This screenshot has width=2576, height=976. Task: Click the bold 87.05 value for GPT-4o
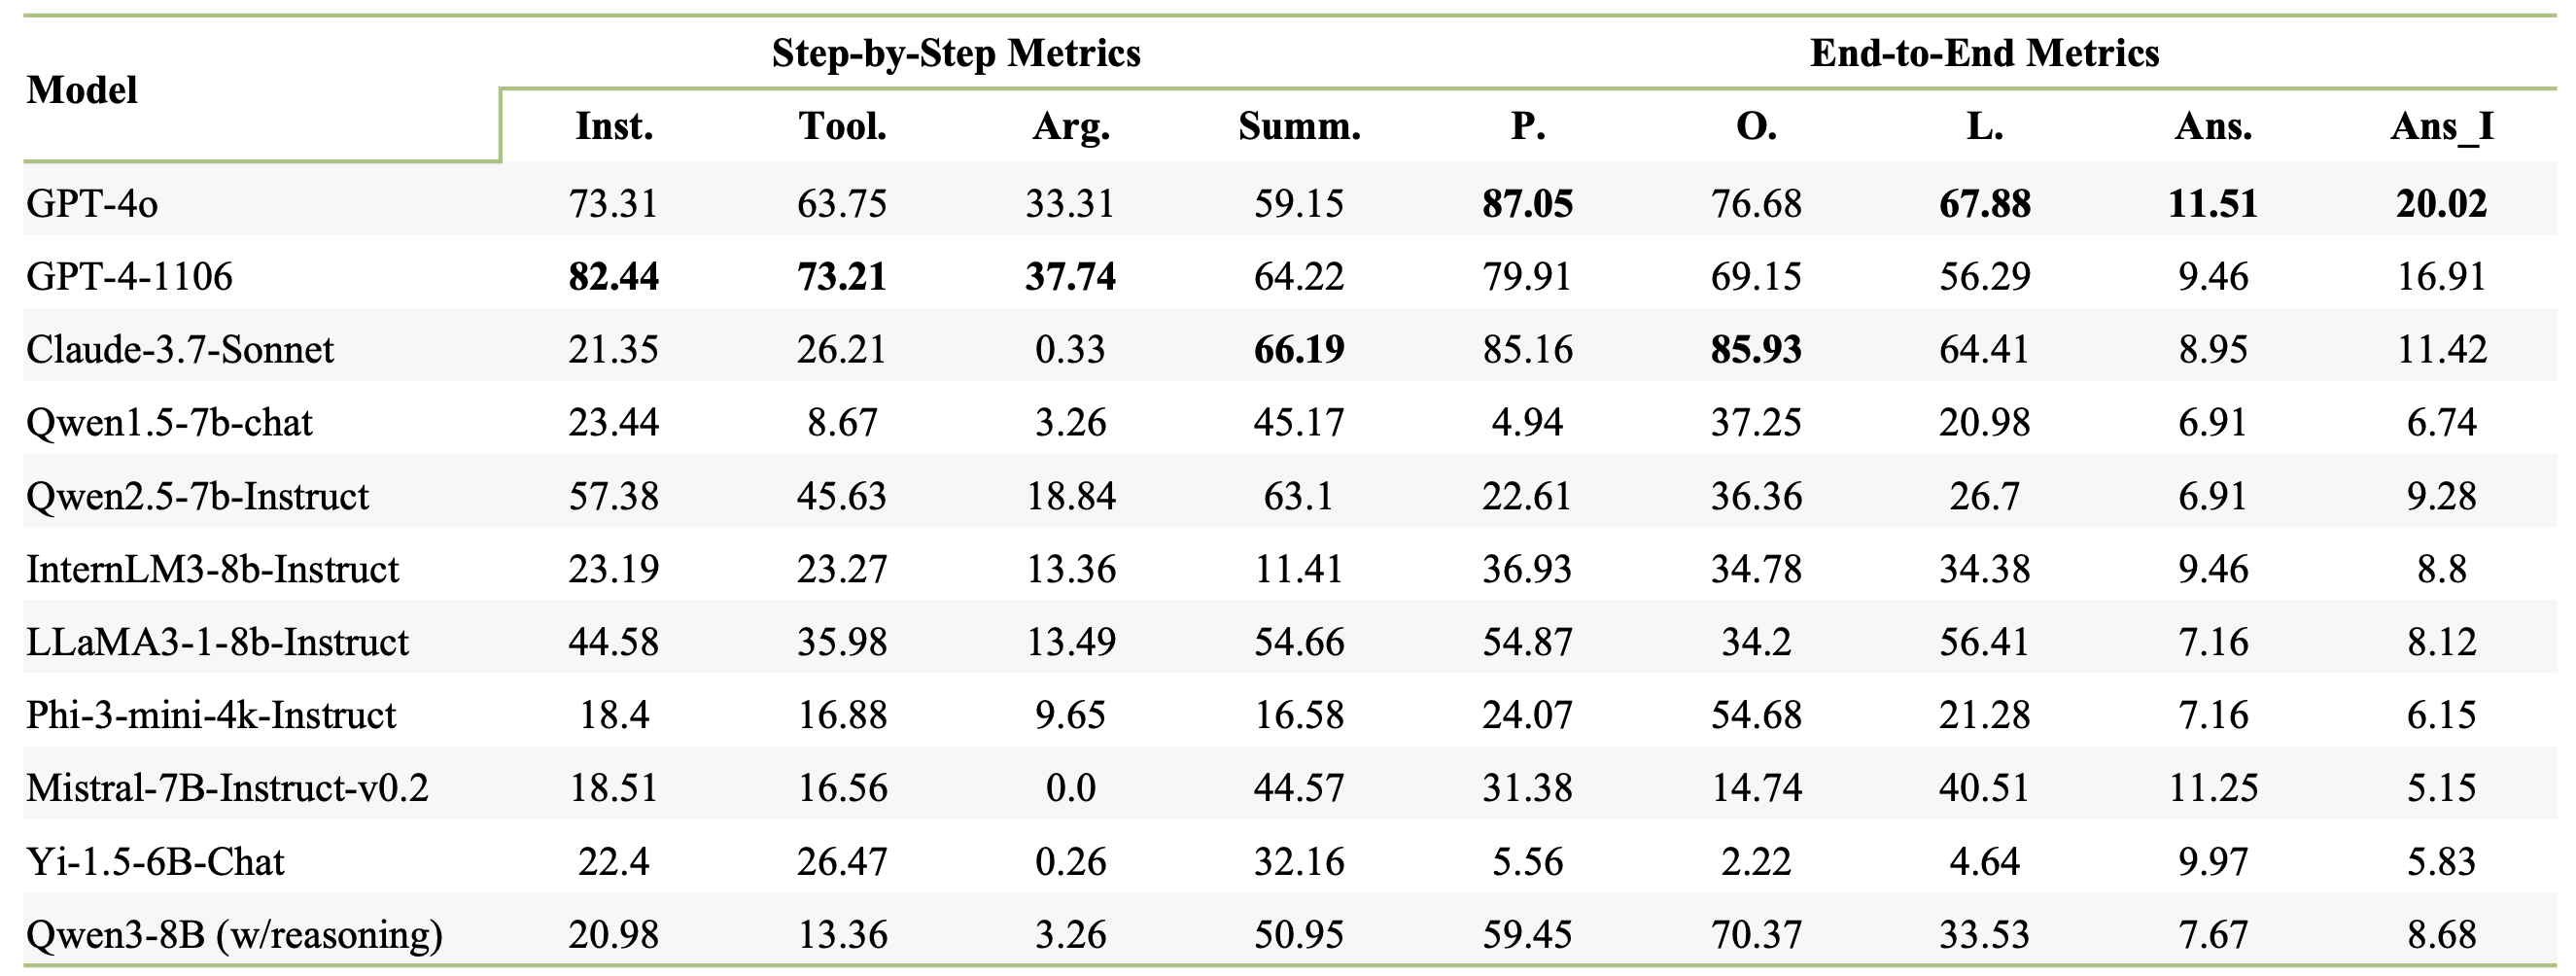[x=1527, y=204]
